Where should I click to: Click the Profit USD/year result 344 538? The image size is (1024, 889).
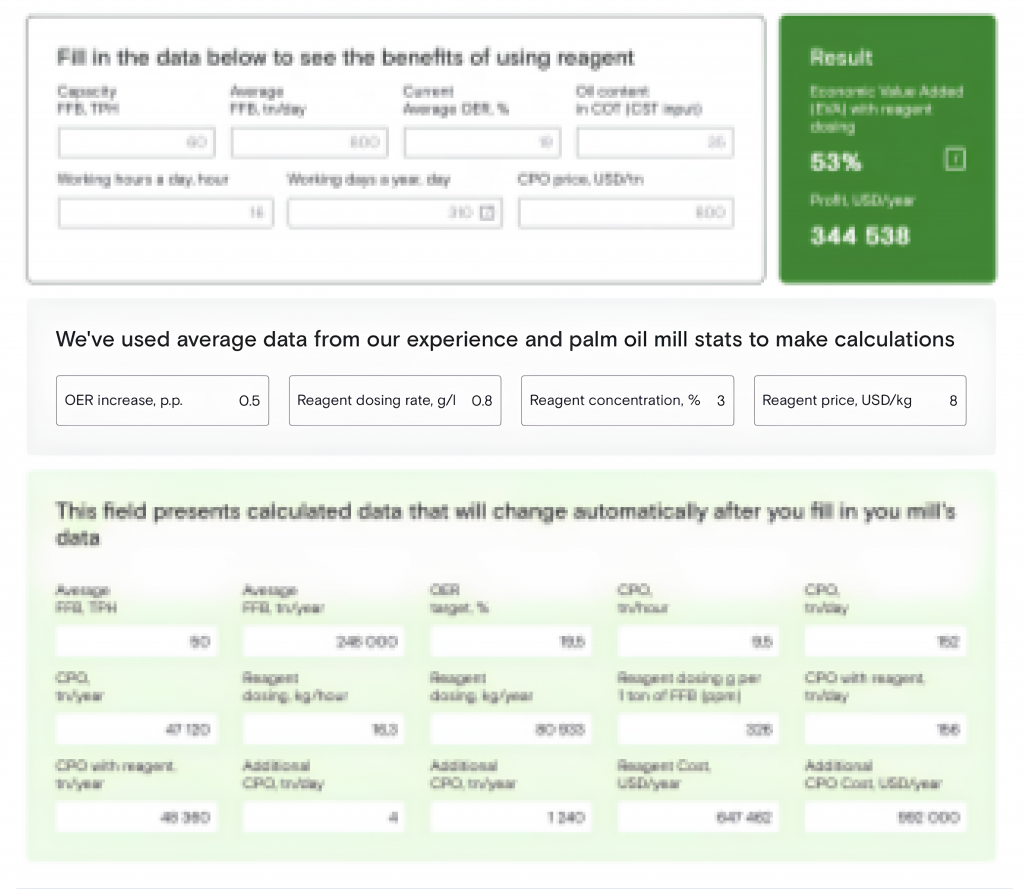[859, 236]
